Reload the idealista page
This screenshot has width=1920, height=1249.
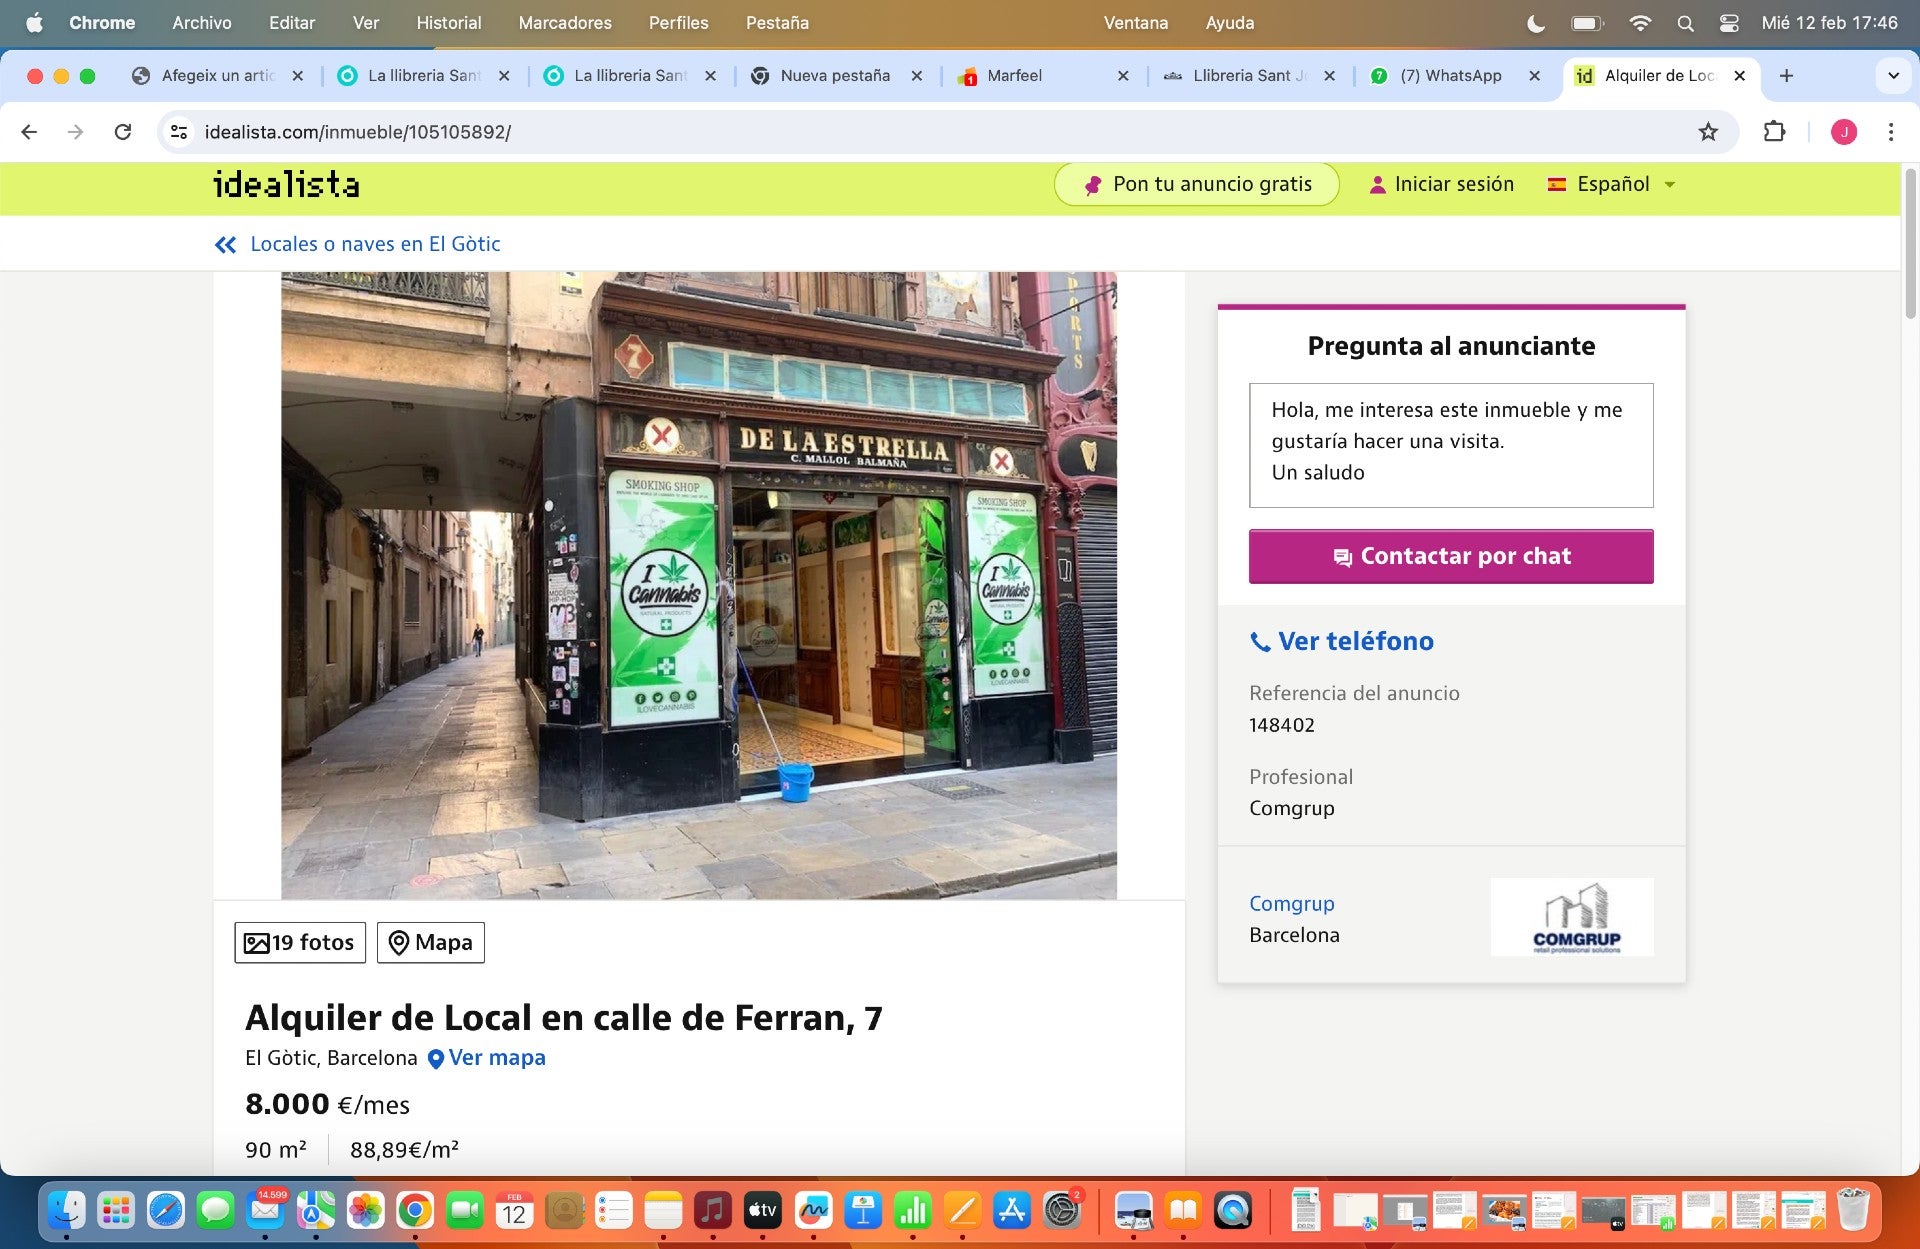pyautogui.click(x=123, y=132)
